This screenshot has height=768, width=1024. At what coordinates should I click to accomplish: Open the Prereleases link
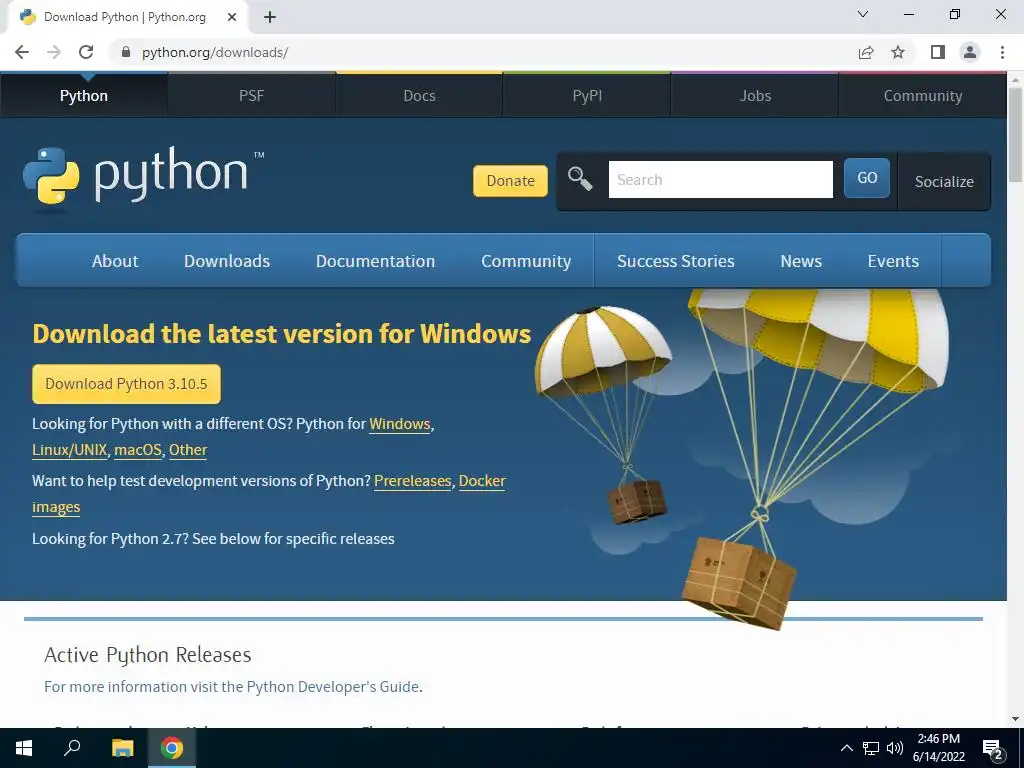click(412, 481)
